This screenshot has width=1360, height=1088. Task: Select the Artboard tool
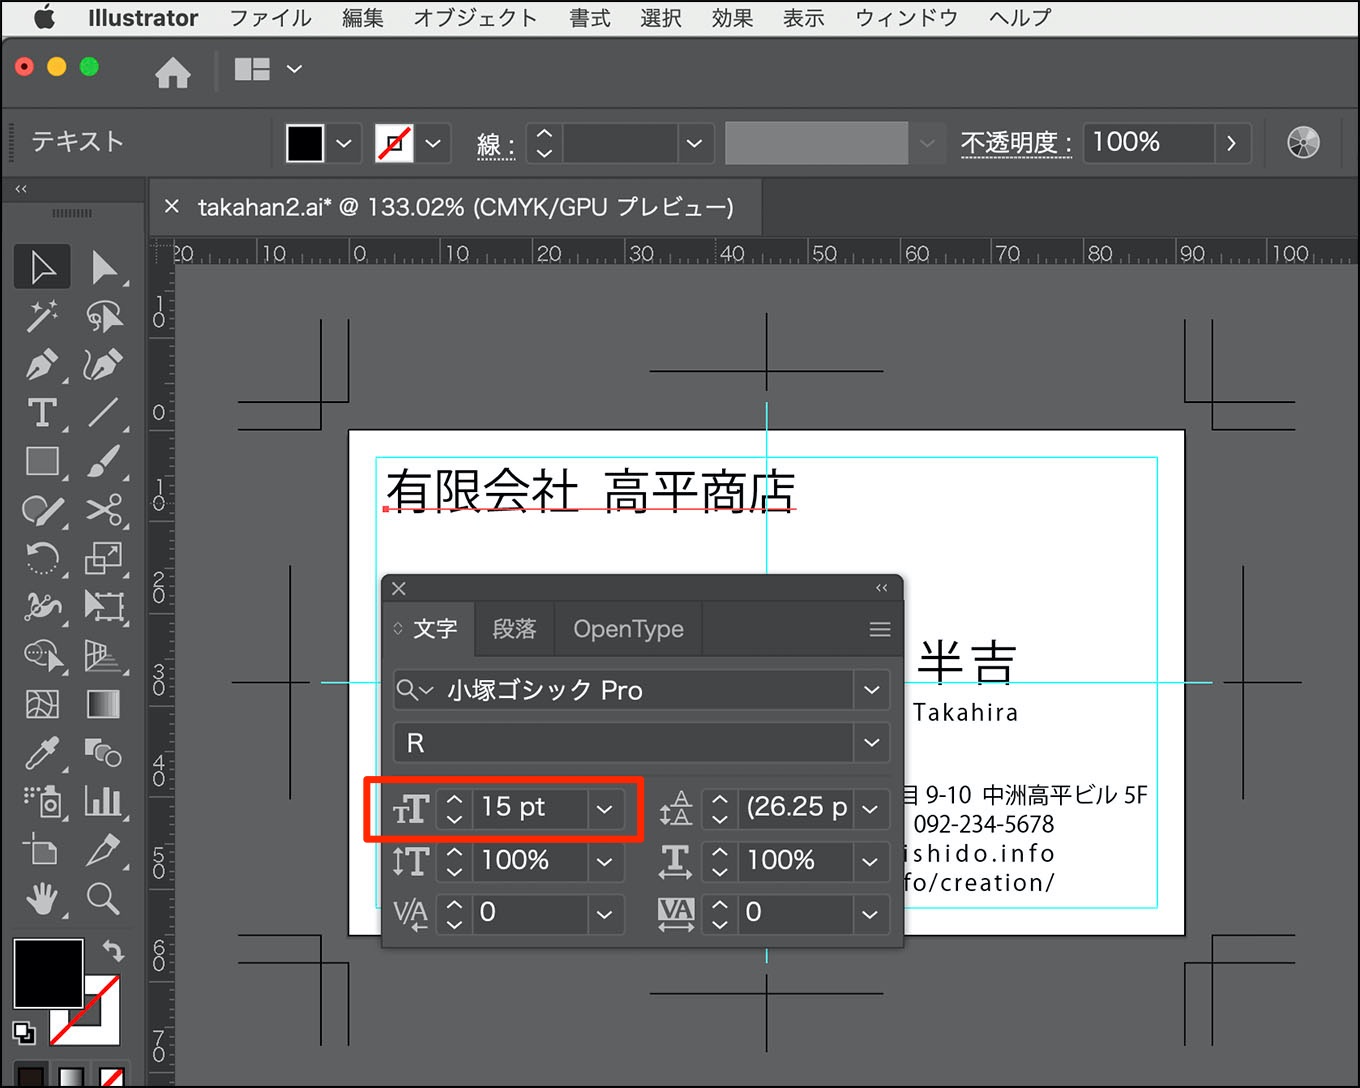pyautogui.click(x=42, y=850)
